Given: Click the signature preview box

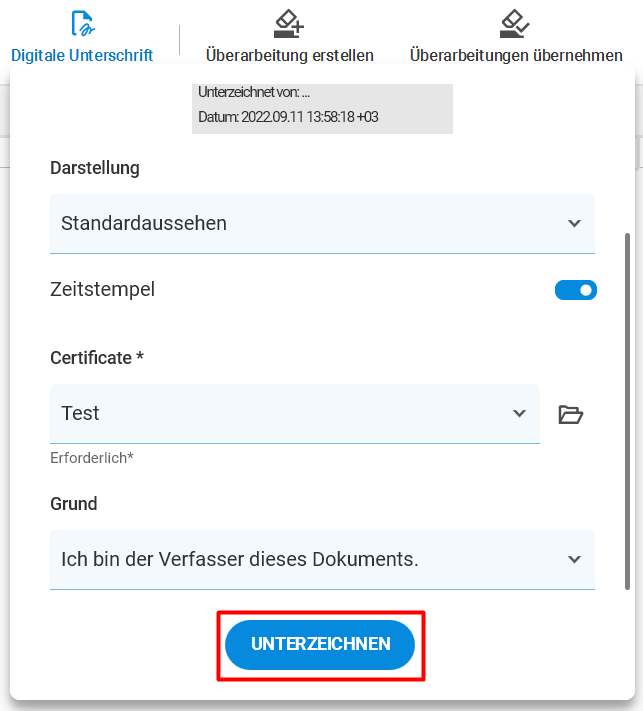Looking at the screenshot, I should pyautogui.click(x=322, y=108).
